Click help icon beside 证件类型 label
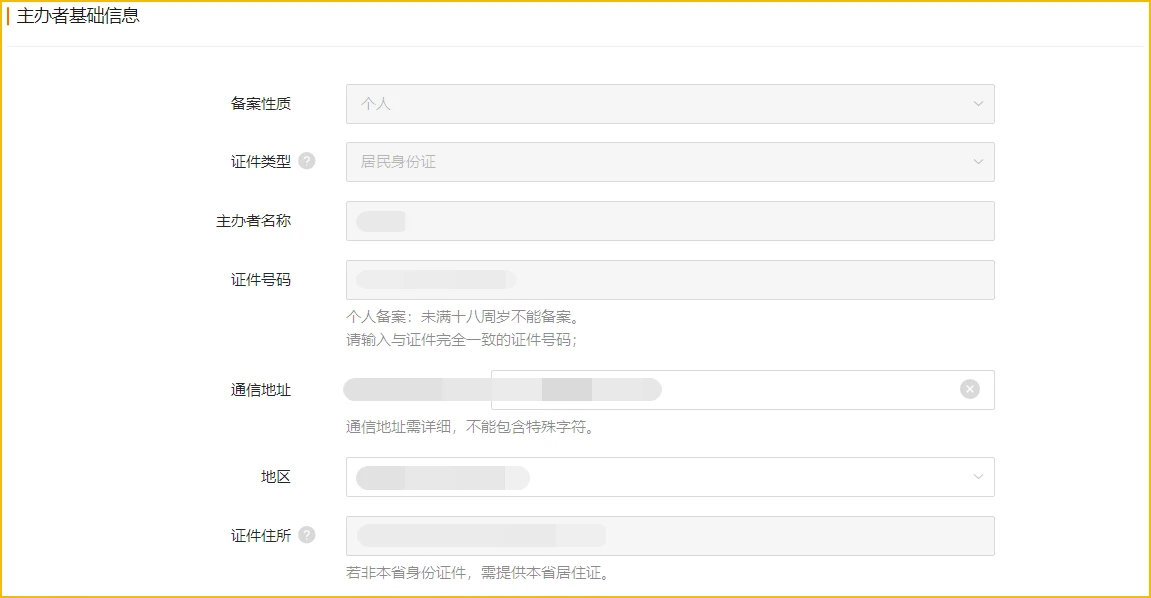This screenshot has height=598, width=1151. point(307,161)
